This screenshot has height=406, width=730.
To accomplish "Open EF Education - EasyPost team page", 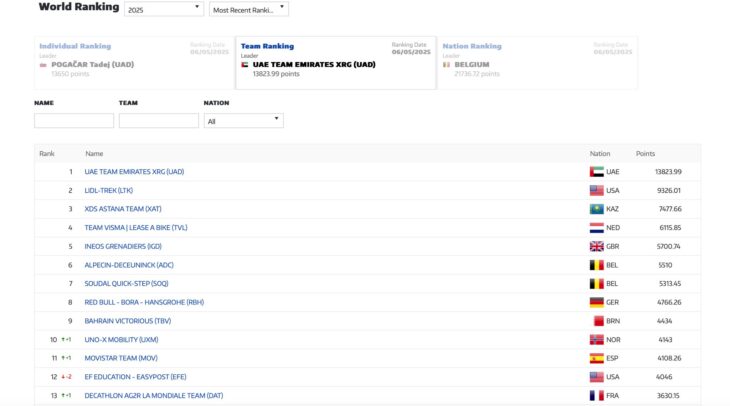I will pos(136,377).
